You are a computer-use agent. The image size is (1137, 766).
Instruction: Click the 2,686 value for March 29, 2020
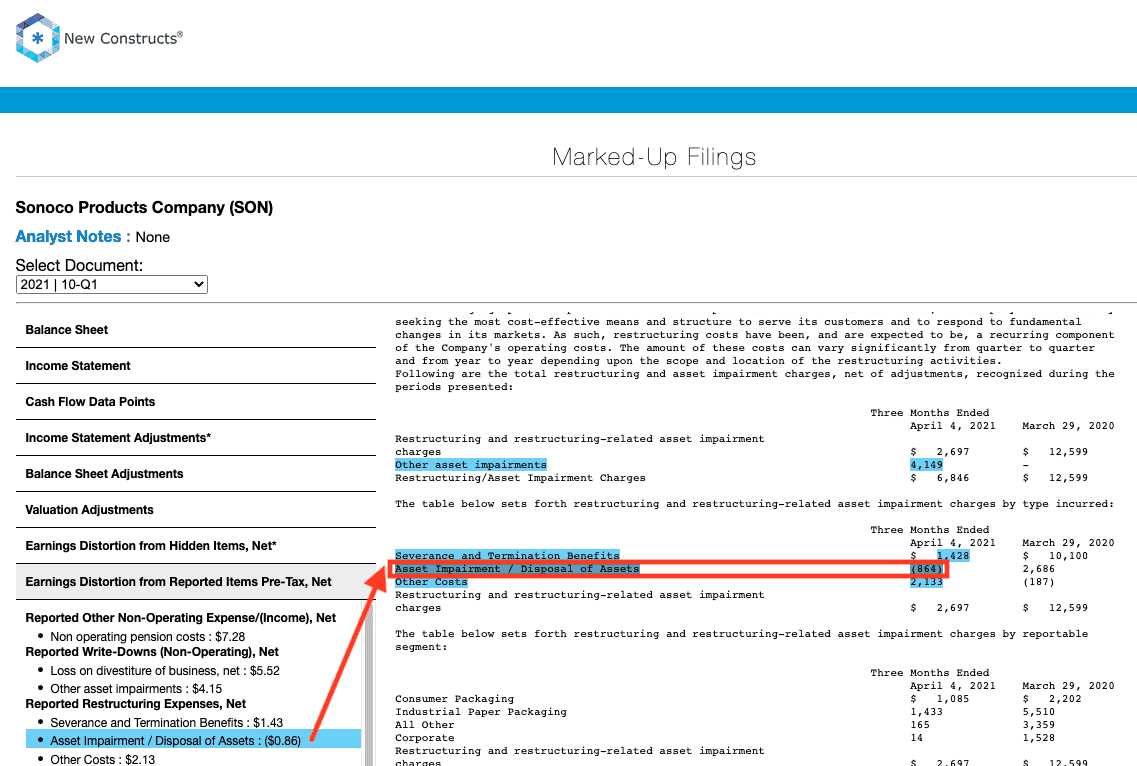pos(1039,569)
